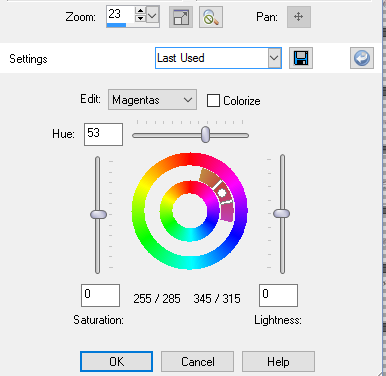Click the zoom to 100% magnifier icon
The height and width of the screenshot is (376, 386).
point(211,17)
